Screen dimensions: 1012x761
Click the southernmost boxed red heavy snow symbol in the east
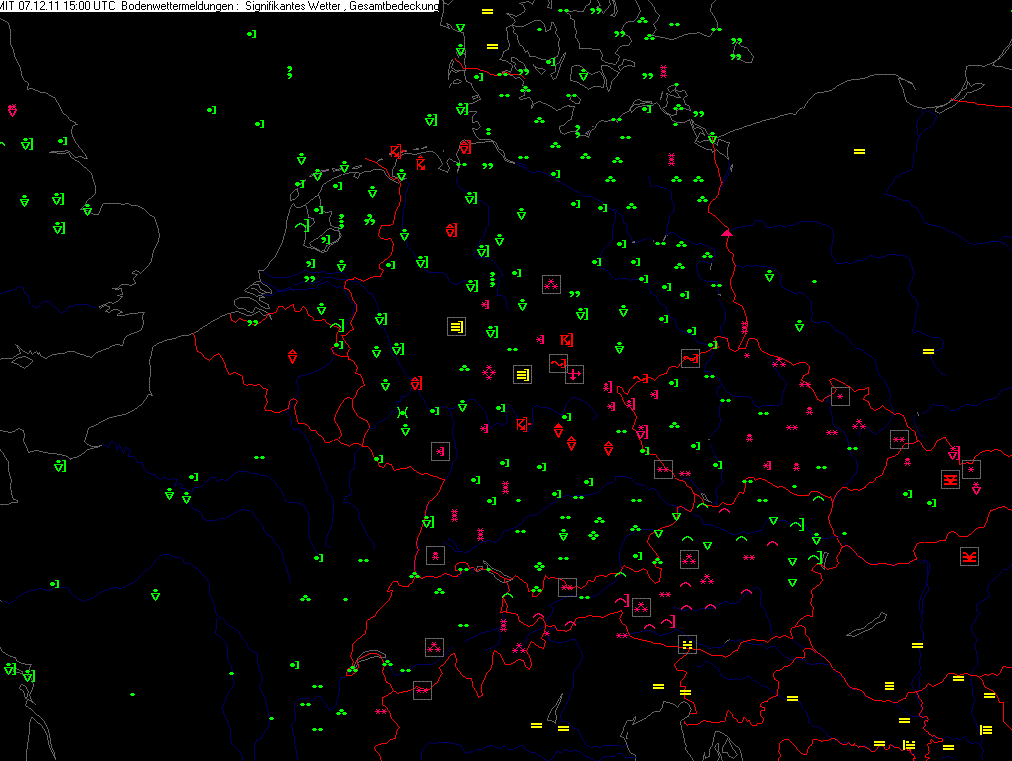pos(968,557)
